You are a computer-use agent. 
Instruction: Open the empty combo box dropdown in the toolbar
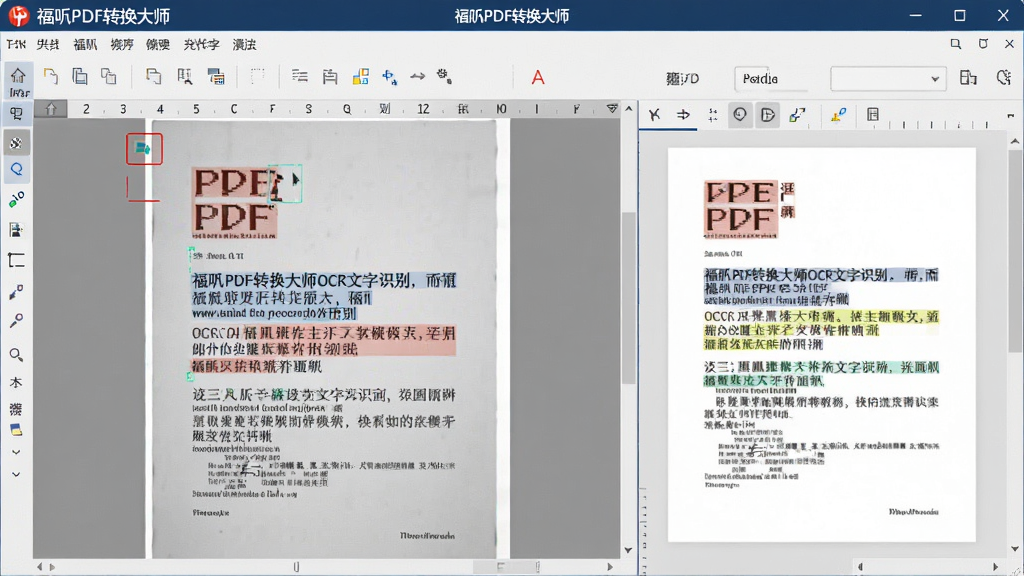point(888,78)
